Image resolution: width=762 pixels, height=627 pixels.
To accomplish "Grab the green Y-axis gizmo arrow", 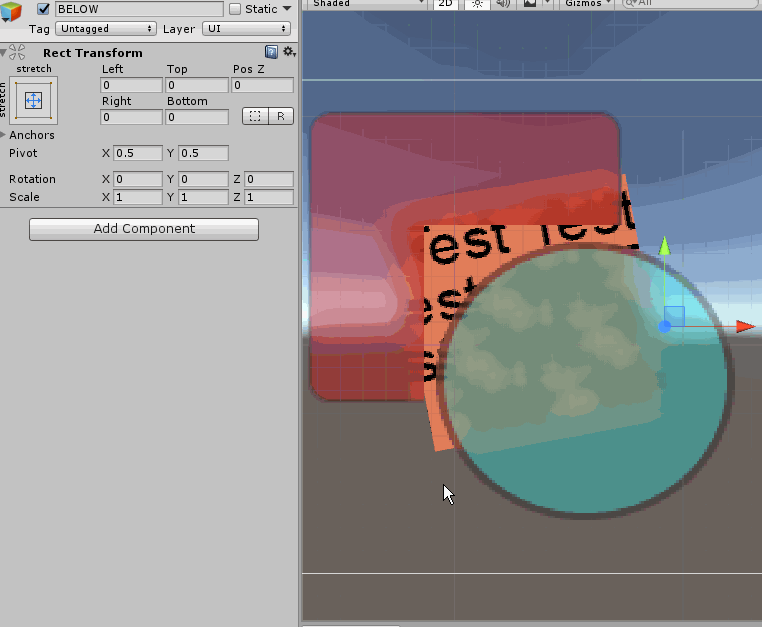I will pyautogui.click(x=664, y=245).
